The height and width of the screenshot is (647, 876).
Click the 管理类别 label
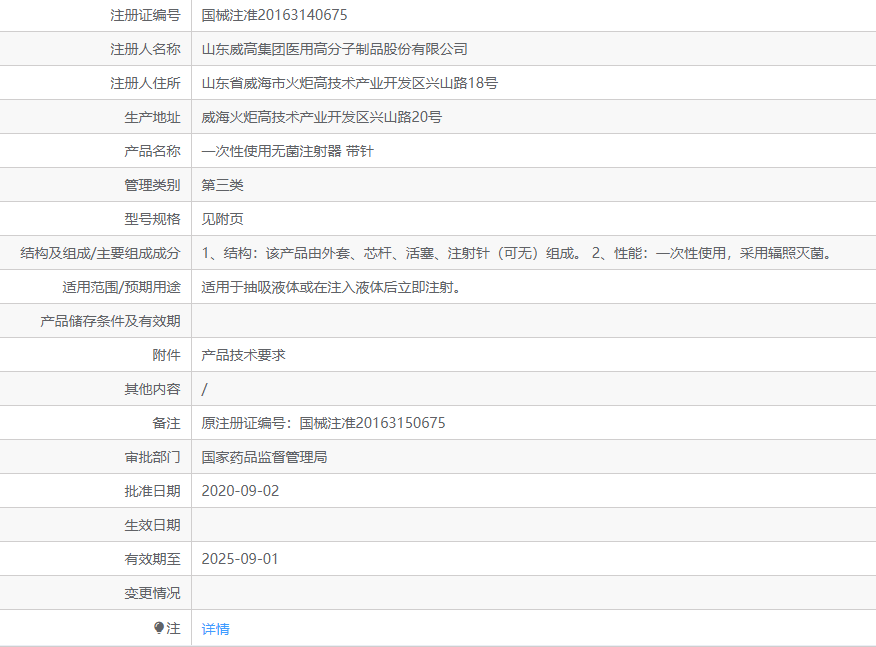tap(152, 185)
